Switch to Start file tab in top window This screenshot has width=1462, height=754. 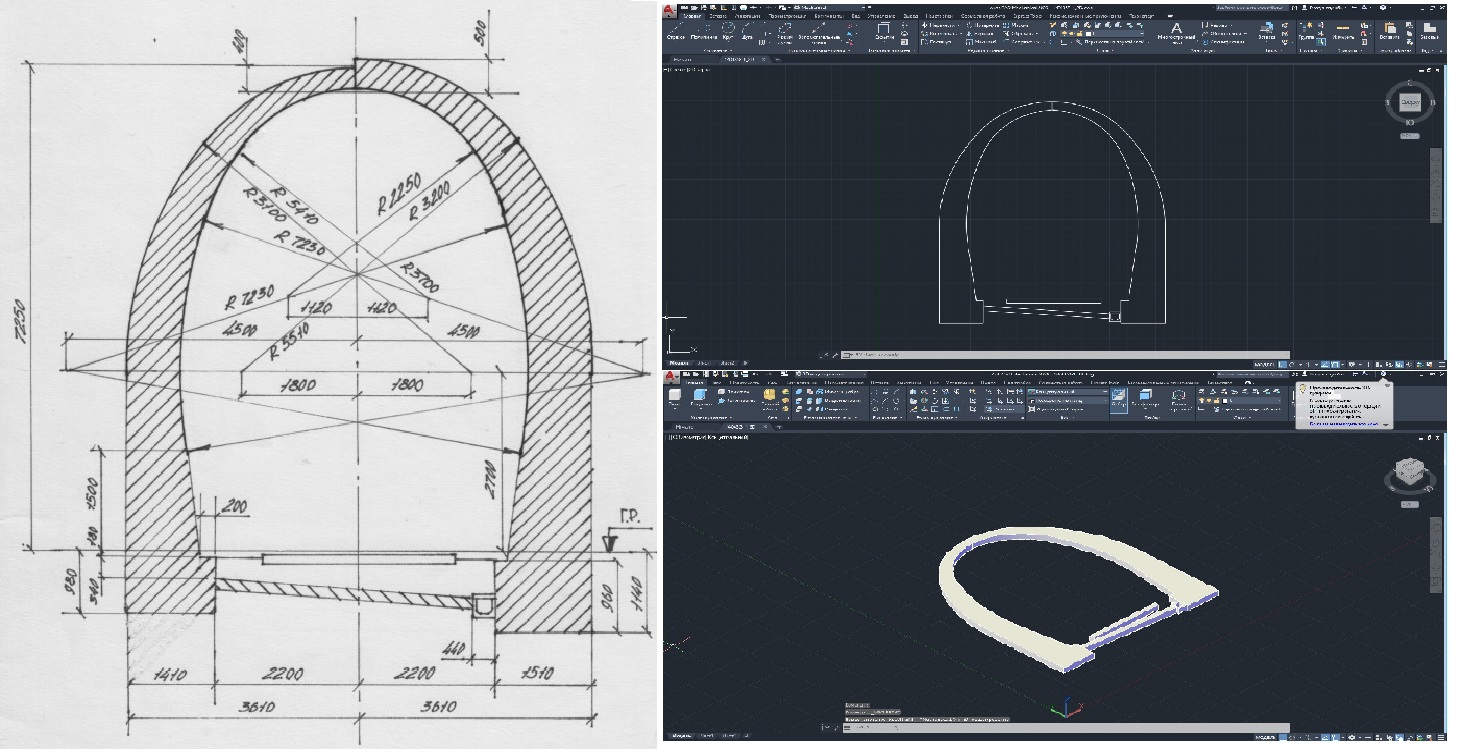click(x=685, y=59)
